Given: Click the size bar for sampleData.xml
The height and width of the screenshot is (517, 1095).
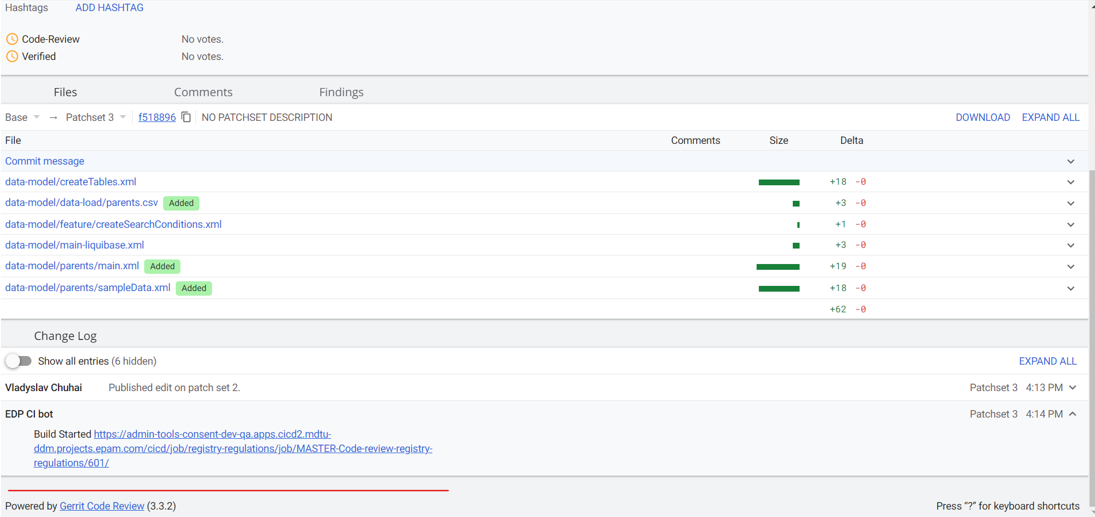Looking at the screenshot, I should pos(779,288).
